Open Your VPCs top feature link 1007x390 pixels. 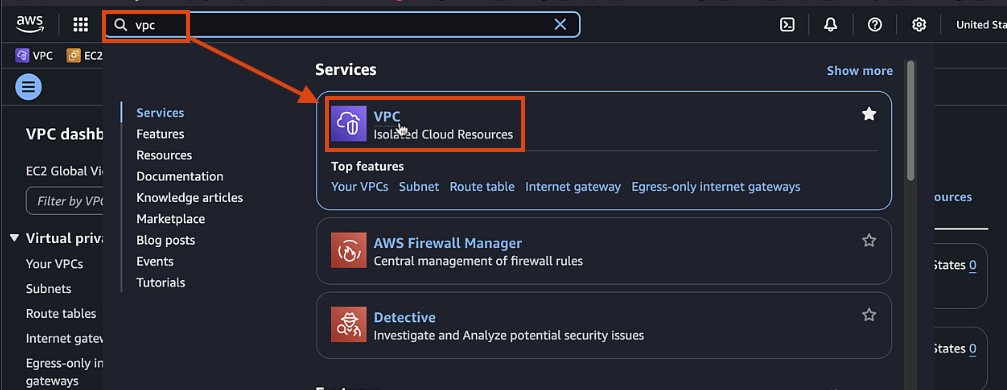(360, 186)
